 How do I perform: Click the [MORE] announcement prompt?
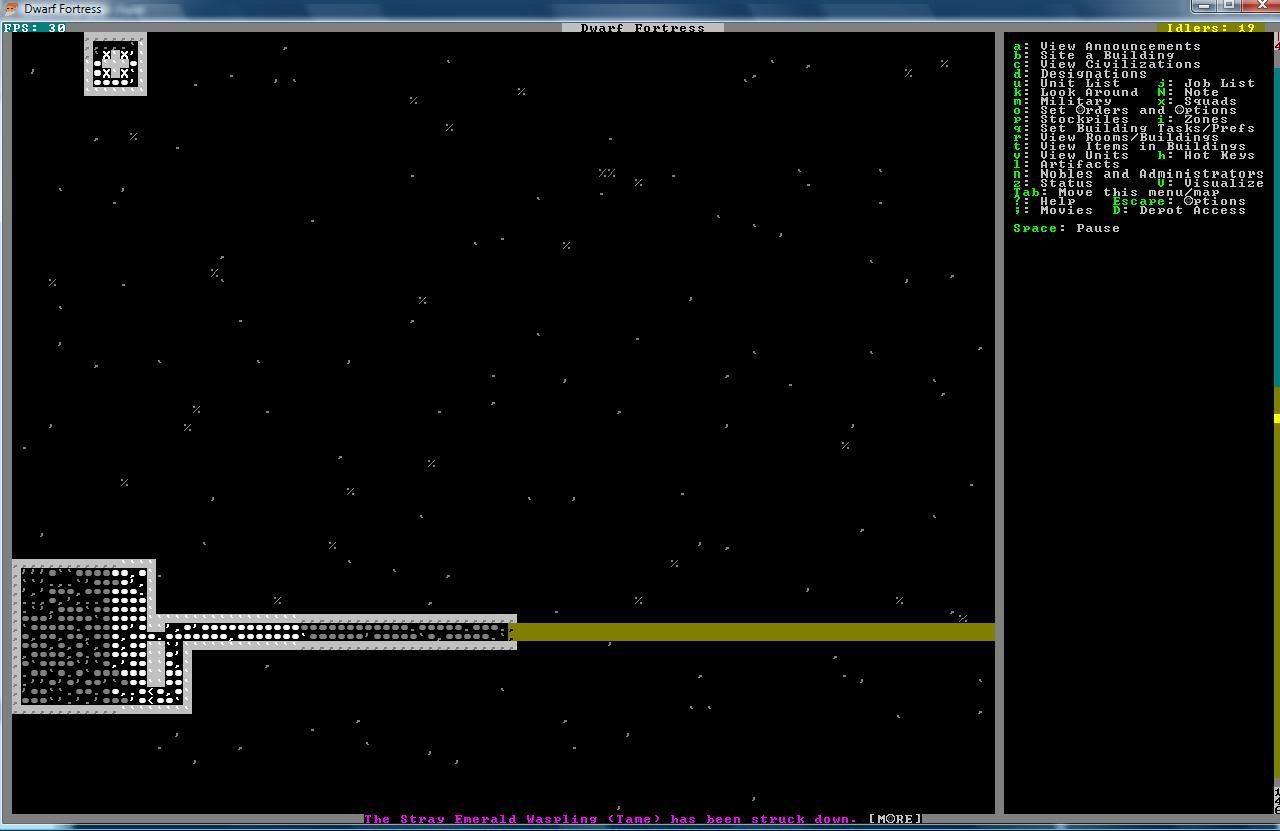[894, 819]
